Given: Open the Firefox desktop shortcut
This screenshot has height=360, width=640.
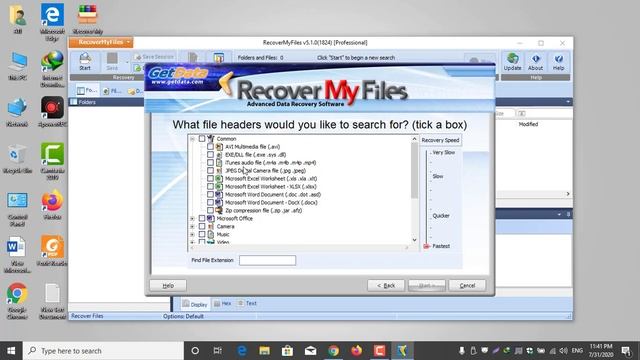Looking at the screenshot, I should tap(52, 206).
